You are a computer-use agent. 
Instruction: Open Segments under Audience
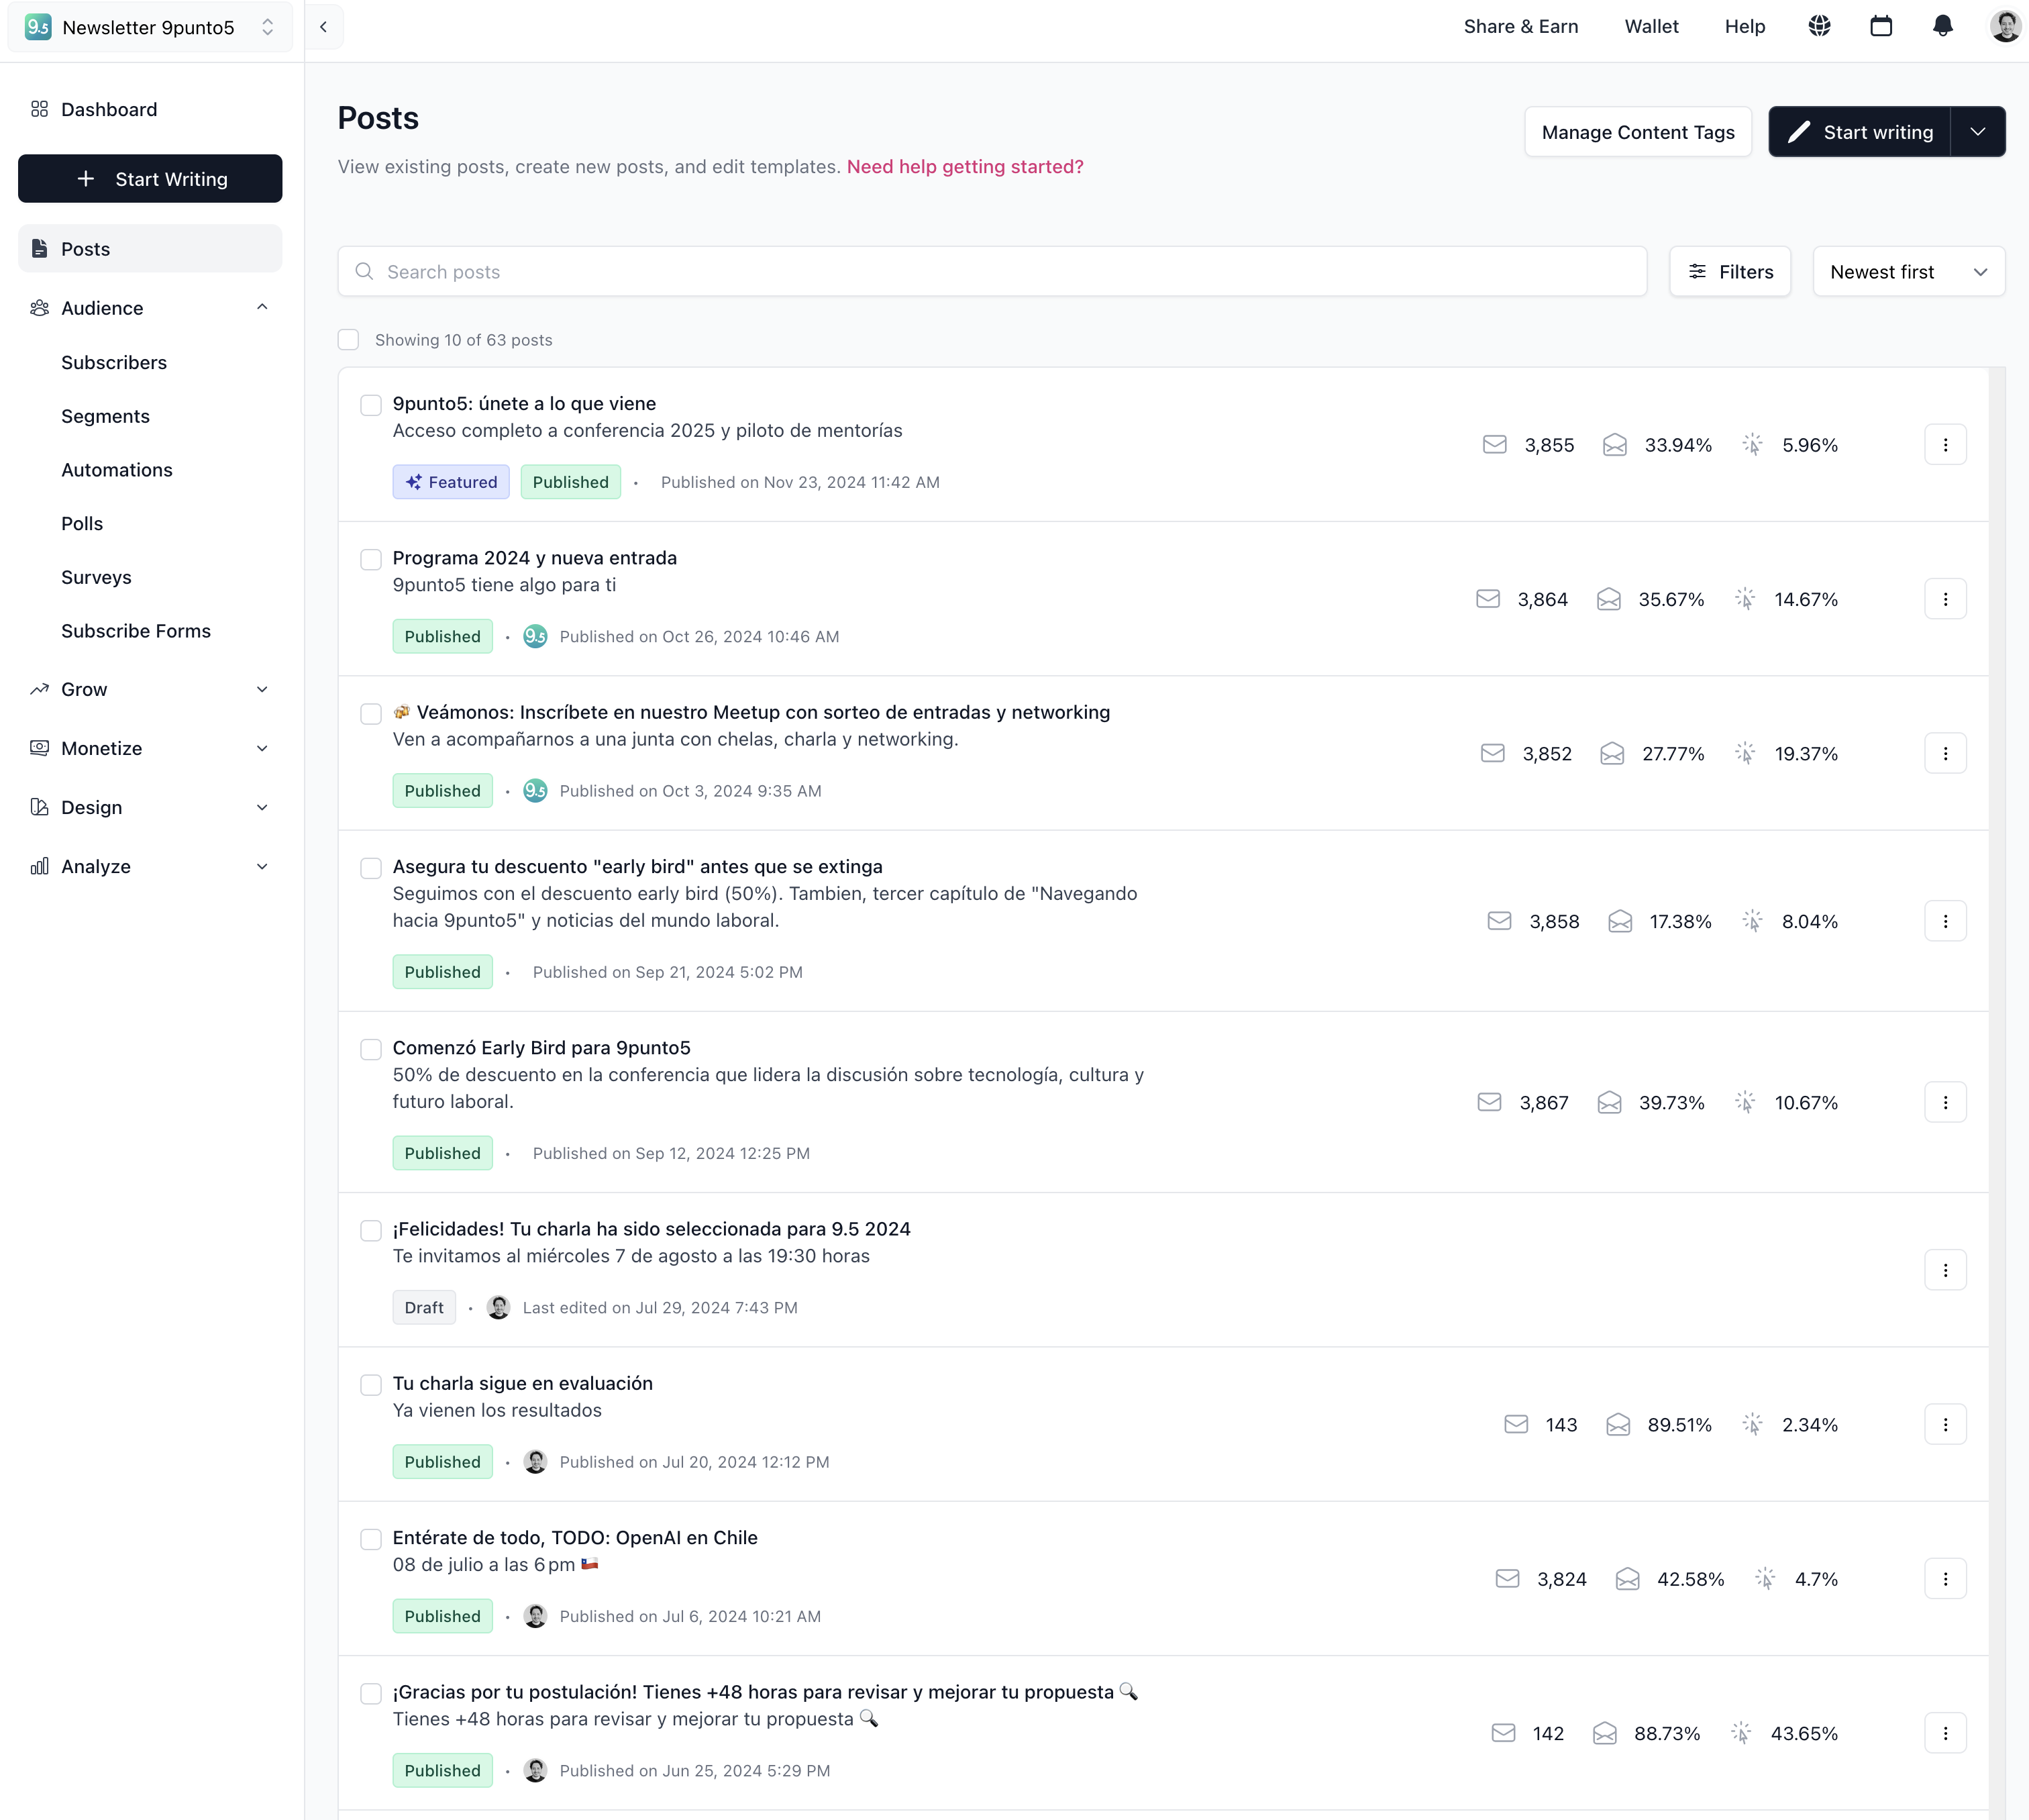(105, 417)
